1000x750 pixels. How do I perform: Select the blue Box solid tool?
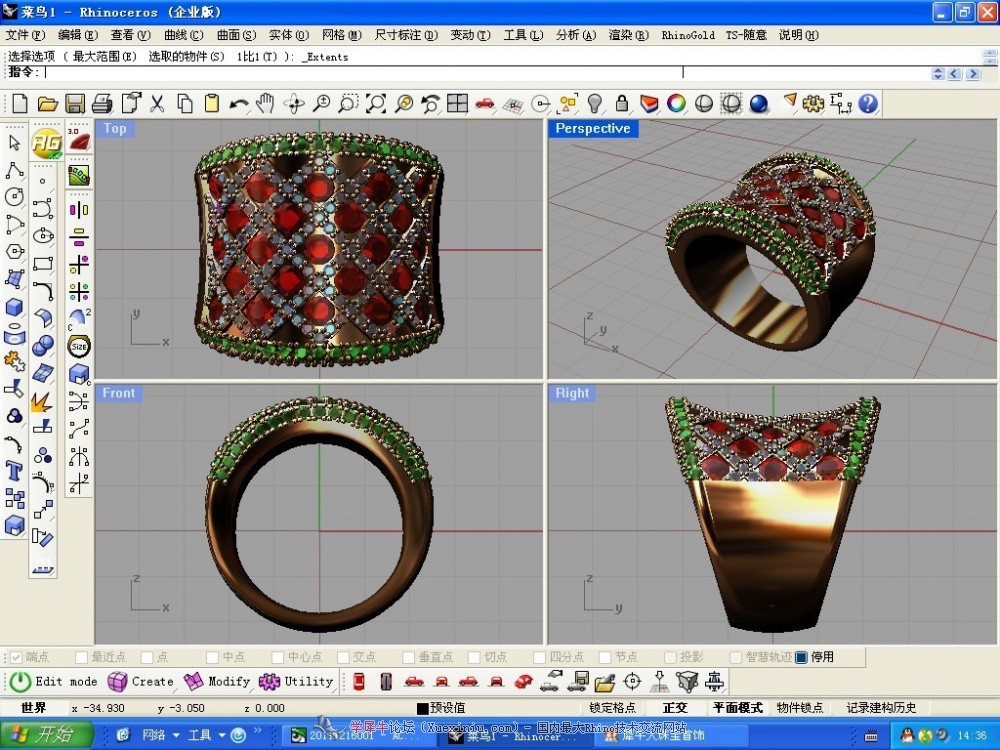14,307
